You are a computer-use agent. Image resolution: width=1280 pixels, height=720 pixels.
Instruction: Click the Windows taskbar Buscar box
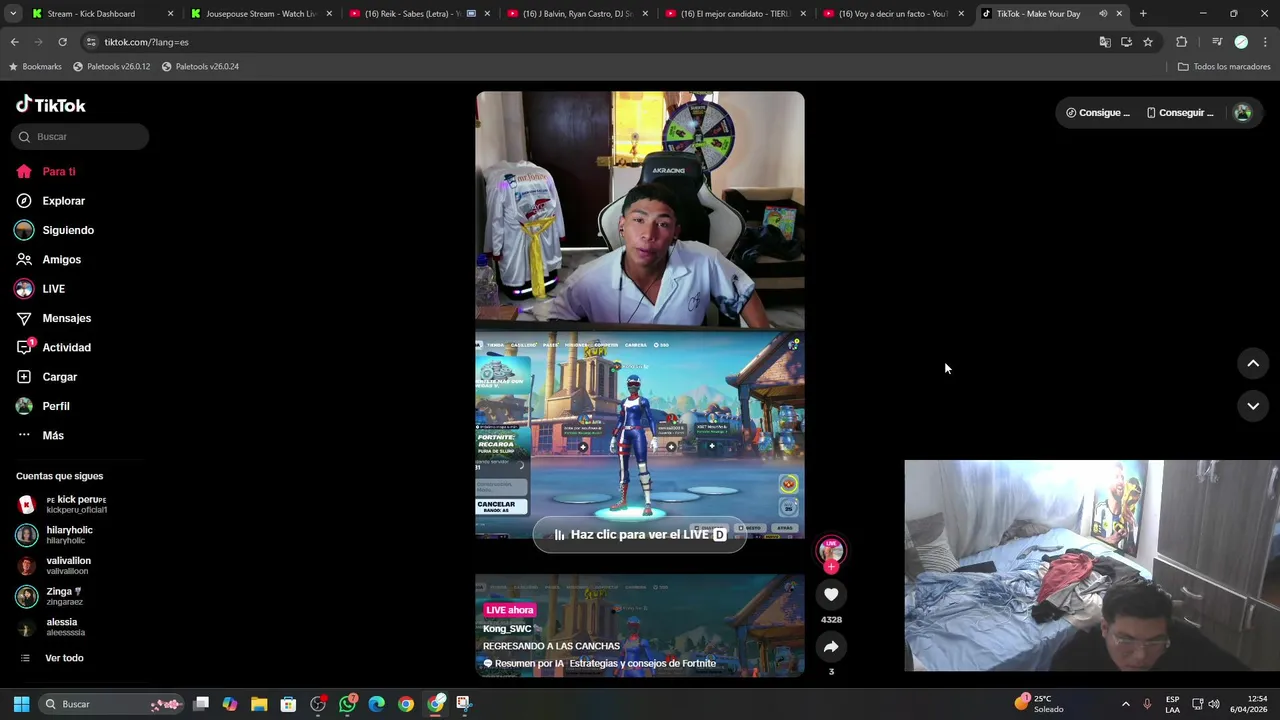tap(112, 704)
